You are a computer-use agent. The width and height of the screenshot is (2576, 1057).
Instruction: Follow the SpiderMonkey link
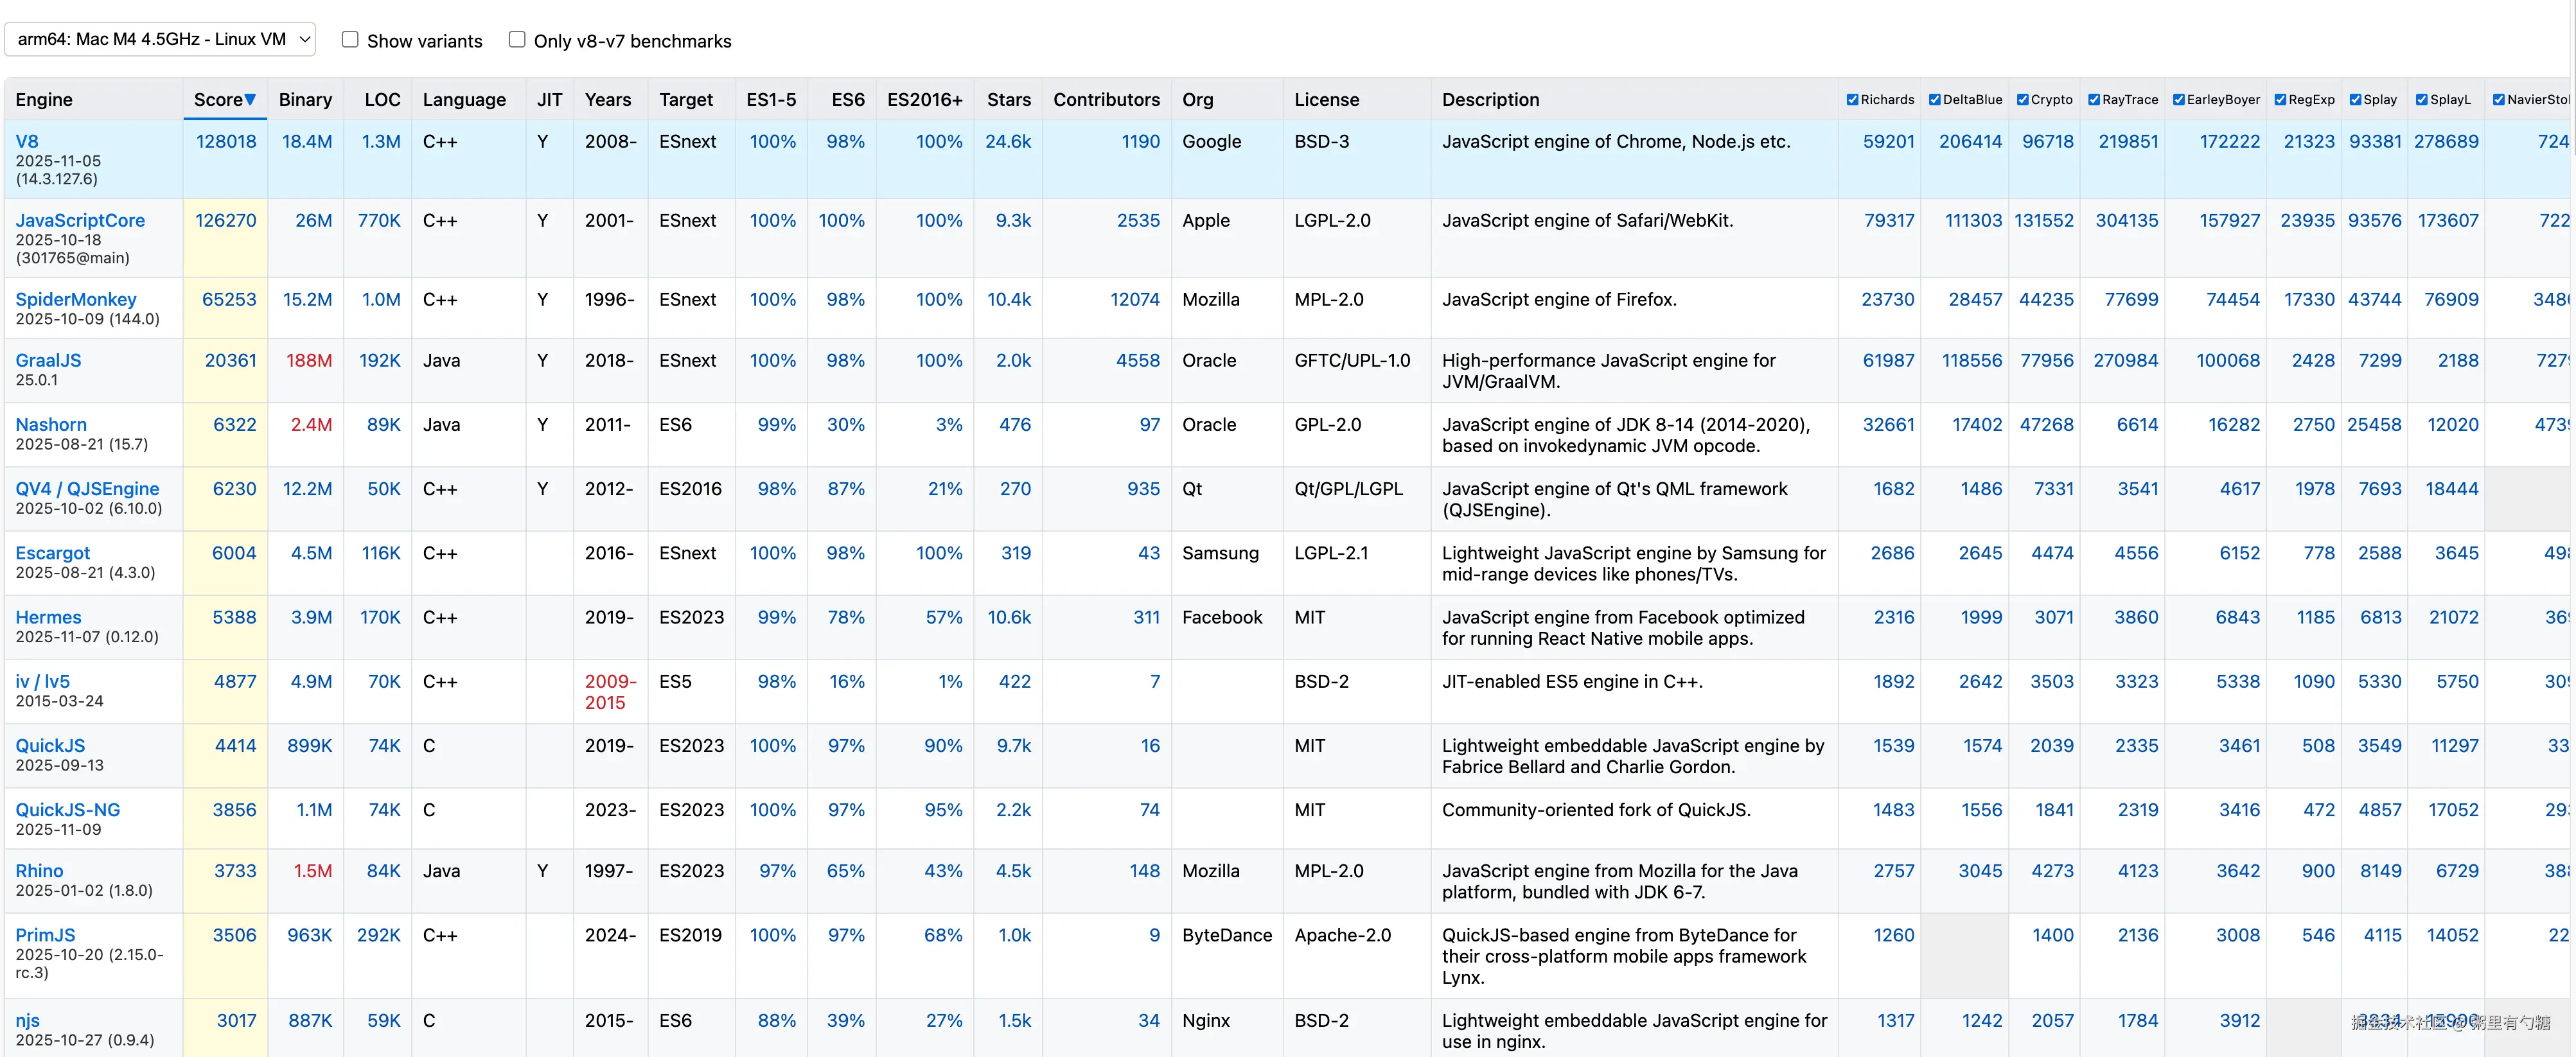(x=76, y=300)
